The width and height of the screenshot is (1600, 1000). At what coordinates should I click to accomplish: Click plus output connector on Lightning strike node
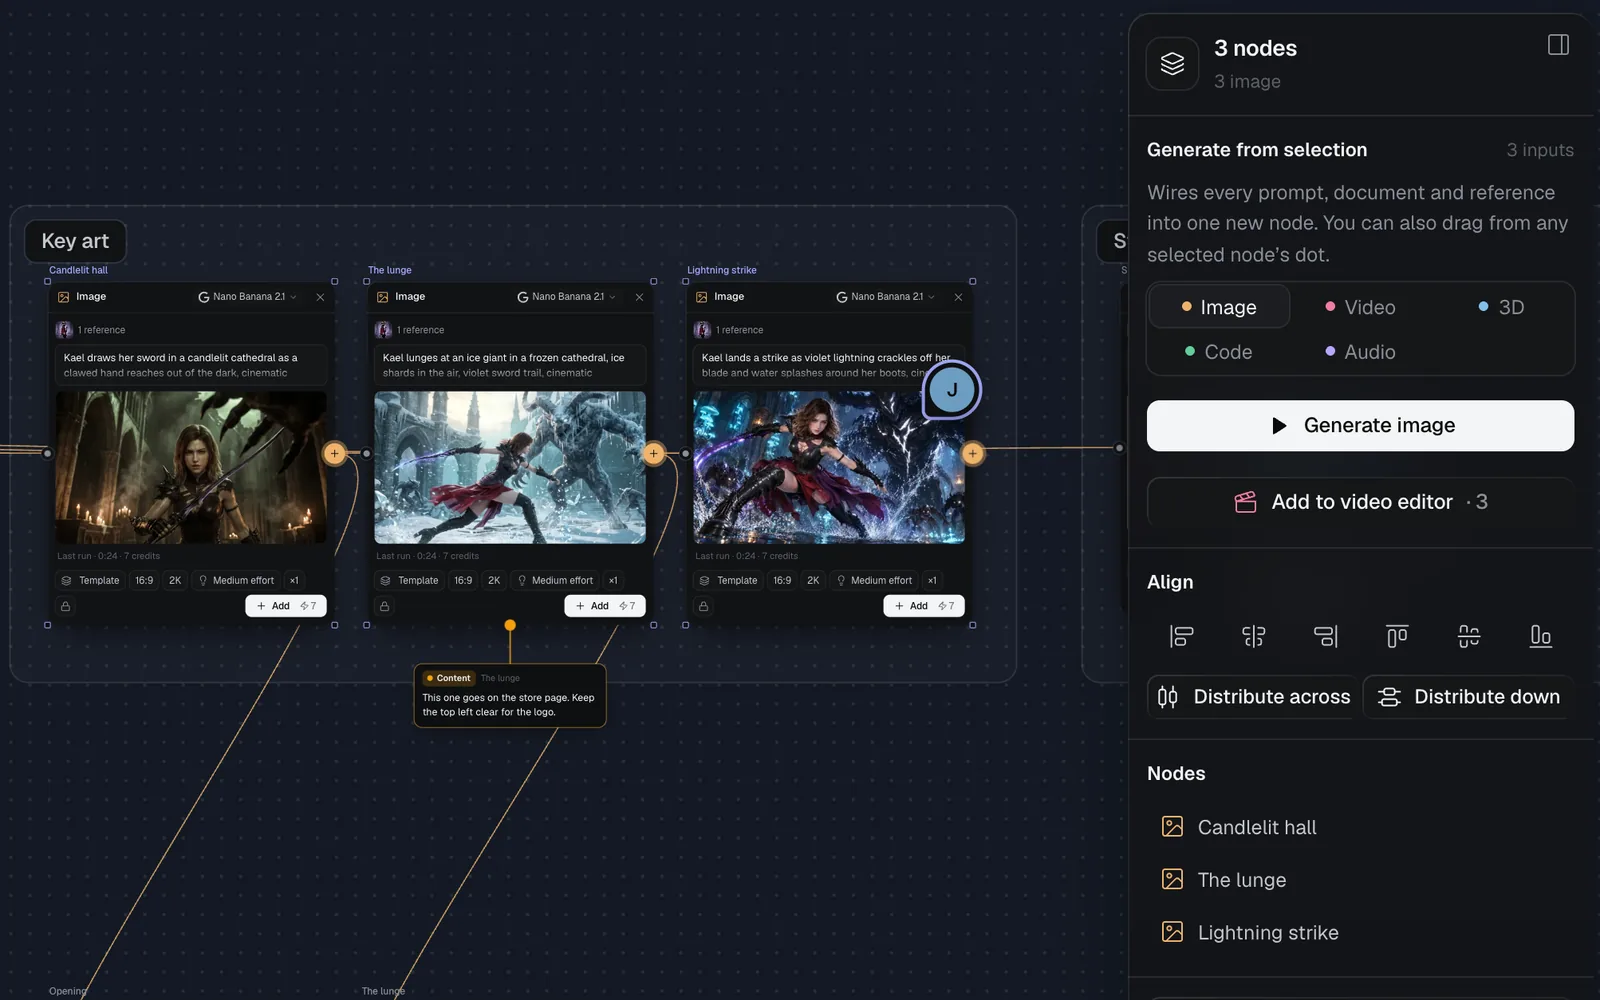point(972,453)
